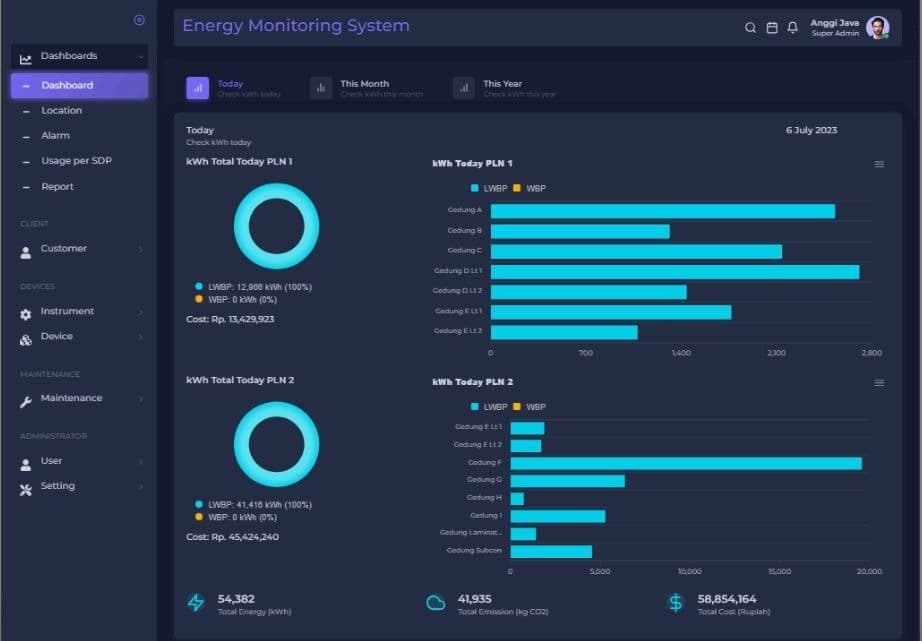Image resolution: width=922 pixels, height=641 pixels.
Task: Open the Report sidebar item
Action: click(x=57, y=186)
